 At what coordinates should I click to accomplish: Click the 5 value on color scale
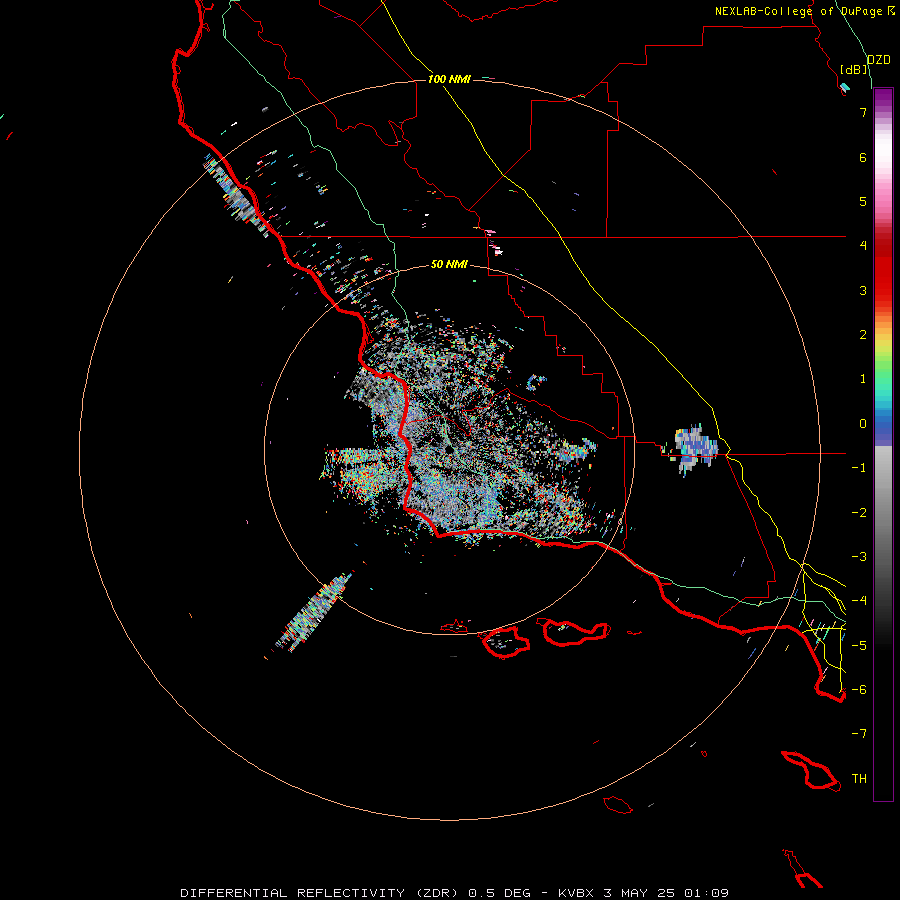point(863,201)
